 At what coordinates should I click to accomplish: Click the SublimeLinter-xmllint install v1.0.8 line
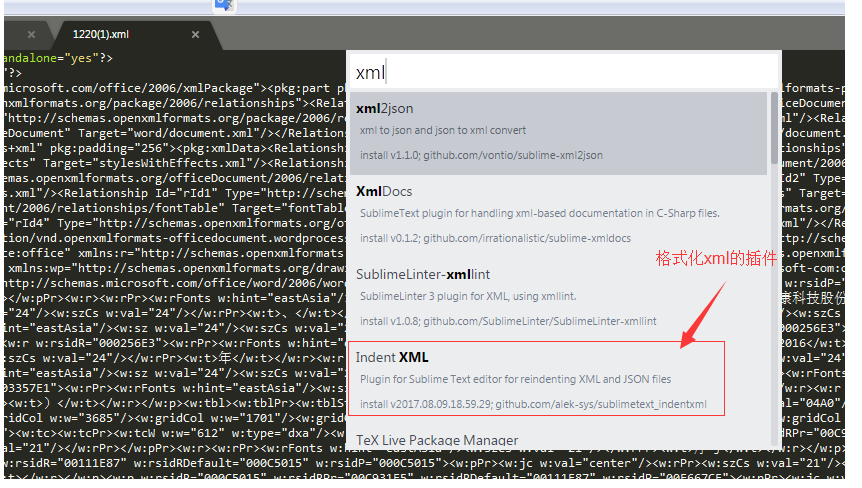[x=508, y=321]
